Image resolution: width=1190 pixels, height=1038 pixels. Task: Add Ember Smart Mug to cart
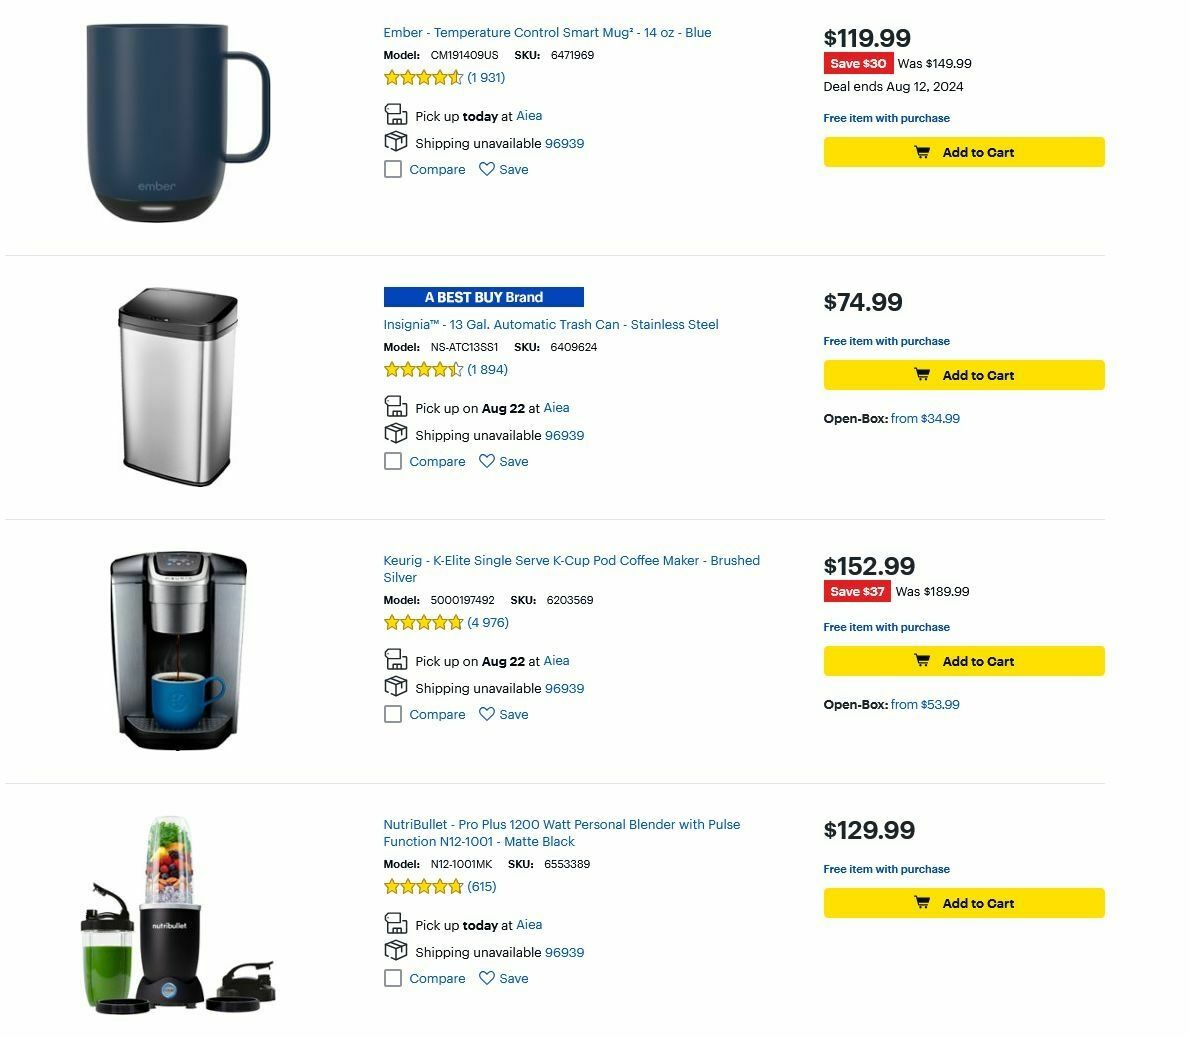point(964,152)
